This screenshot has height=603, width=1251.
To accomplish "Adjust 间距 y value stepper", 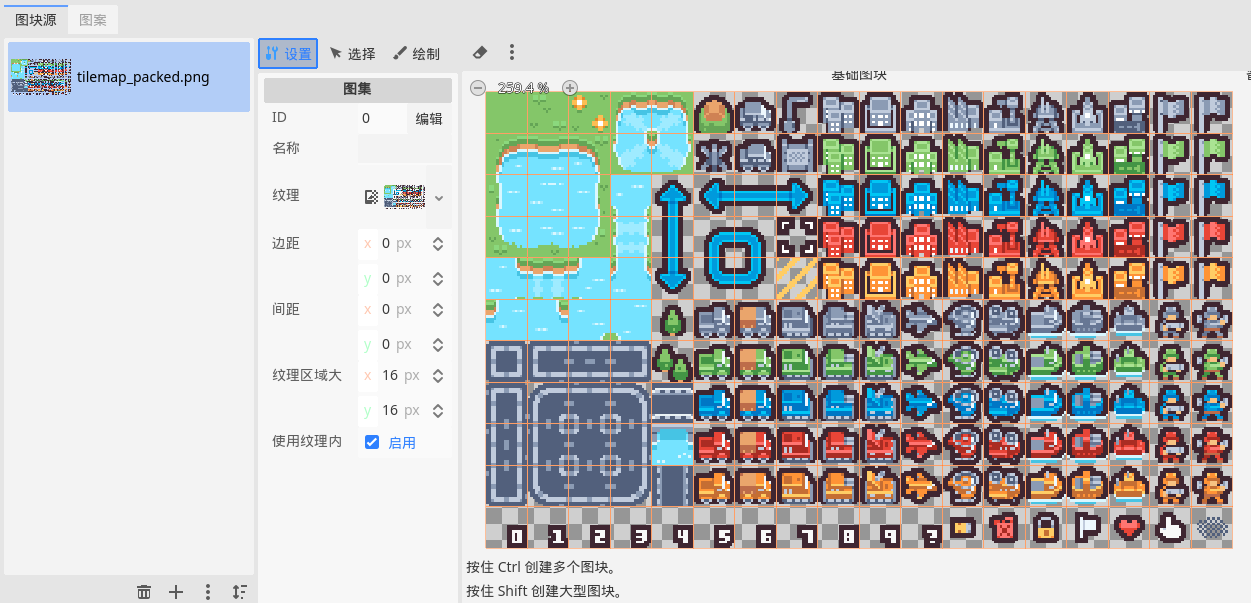I will [437, 344].
